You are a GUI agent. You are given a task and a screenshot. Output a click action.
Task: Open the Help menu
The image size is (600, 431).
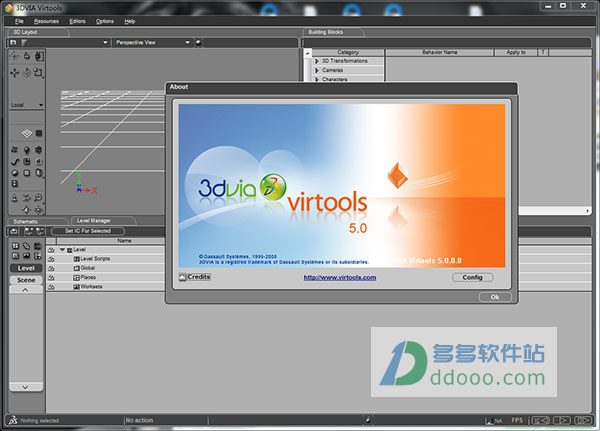[130, 21]
